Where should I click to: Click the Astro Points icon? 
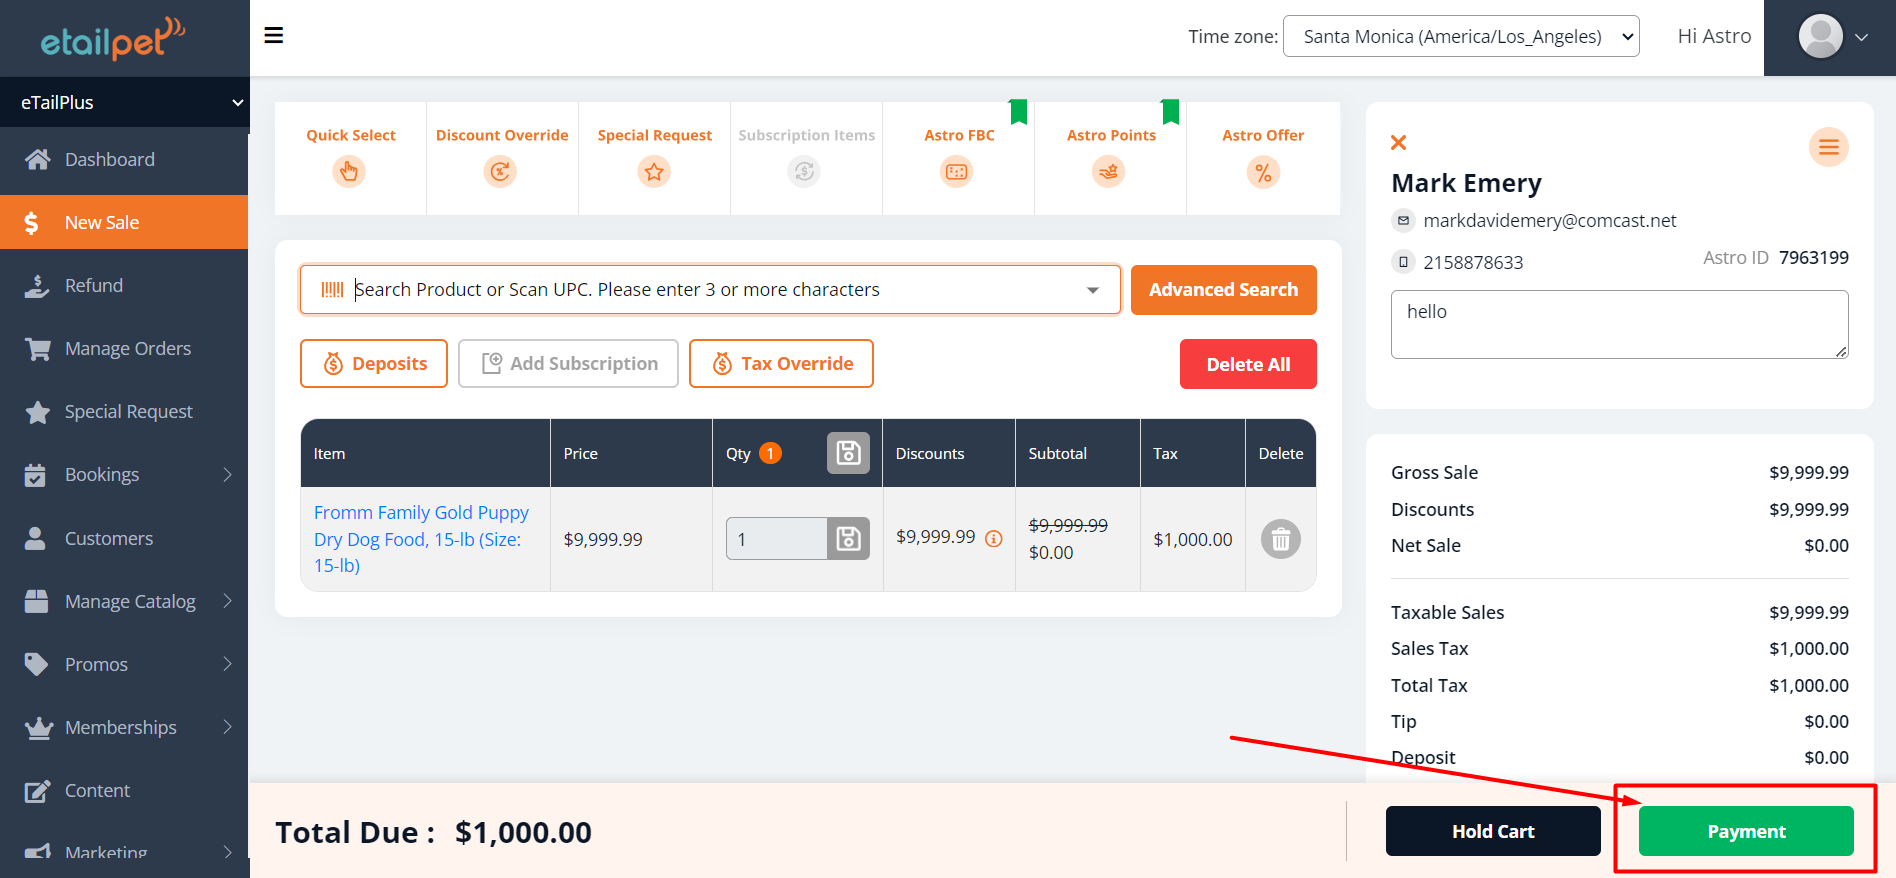pyautogui.click(x=1109, y=172)
